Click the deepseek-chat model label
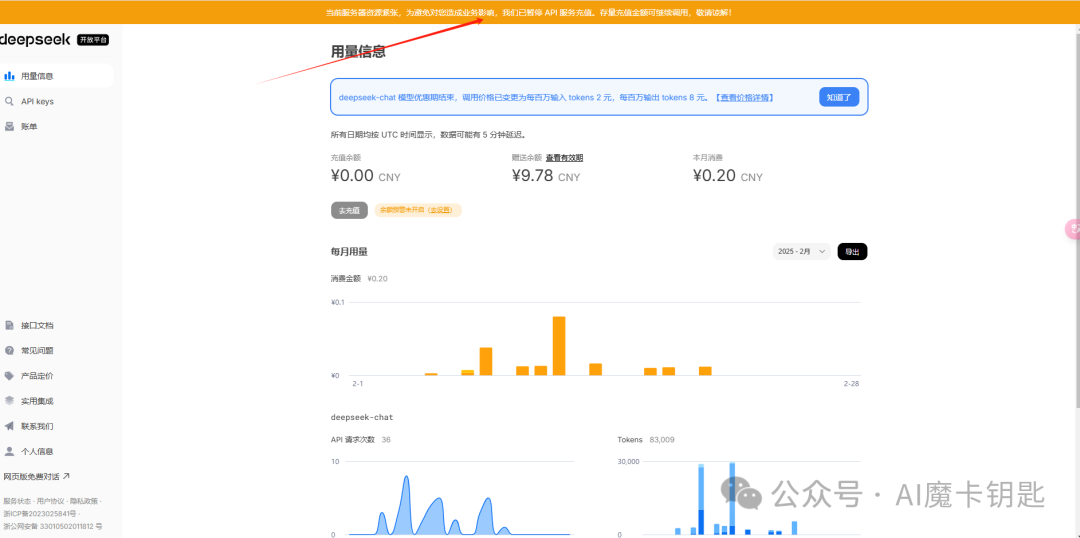The image size is (1080, 538). click(362, 417)
